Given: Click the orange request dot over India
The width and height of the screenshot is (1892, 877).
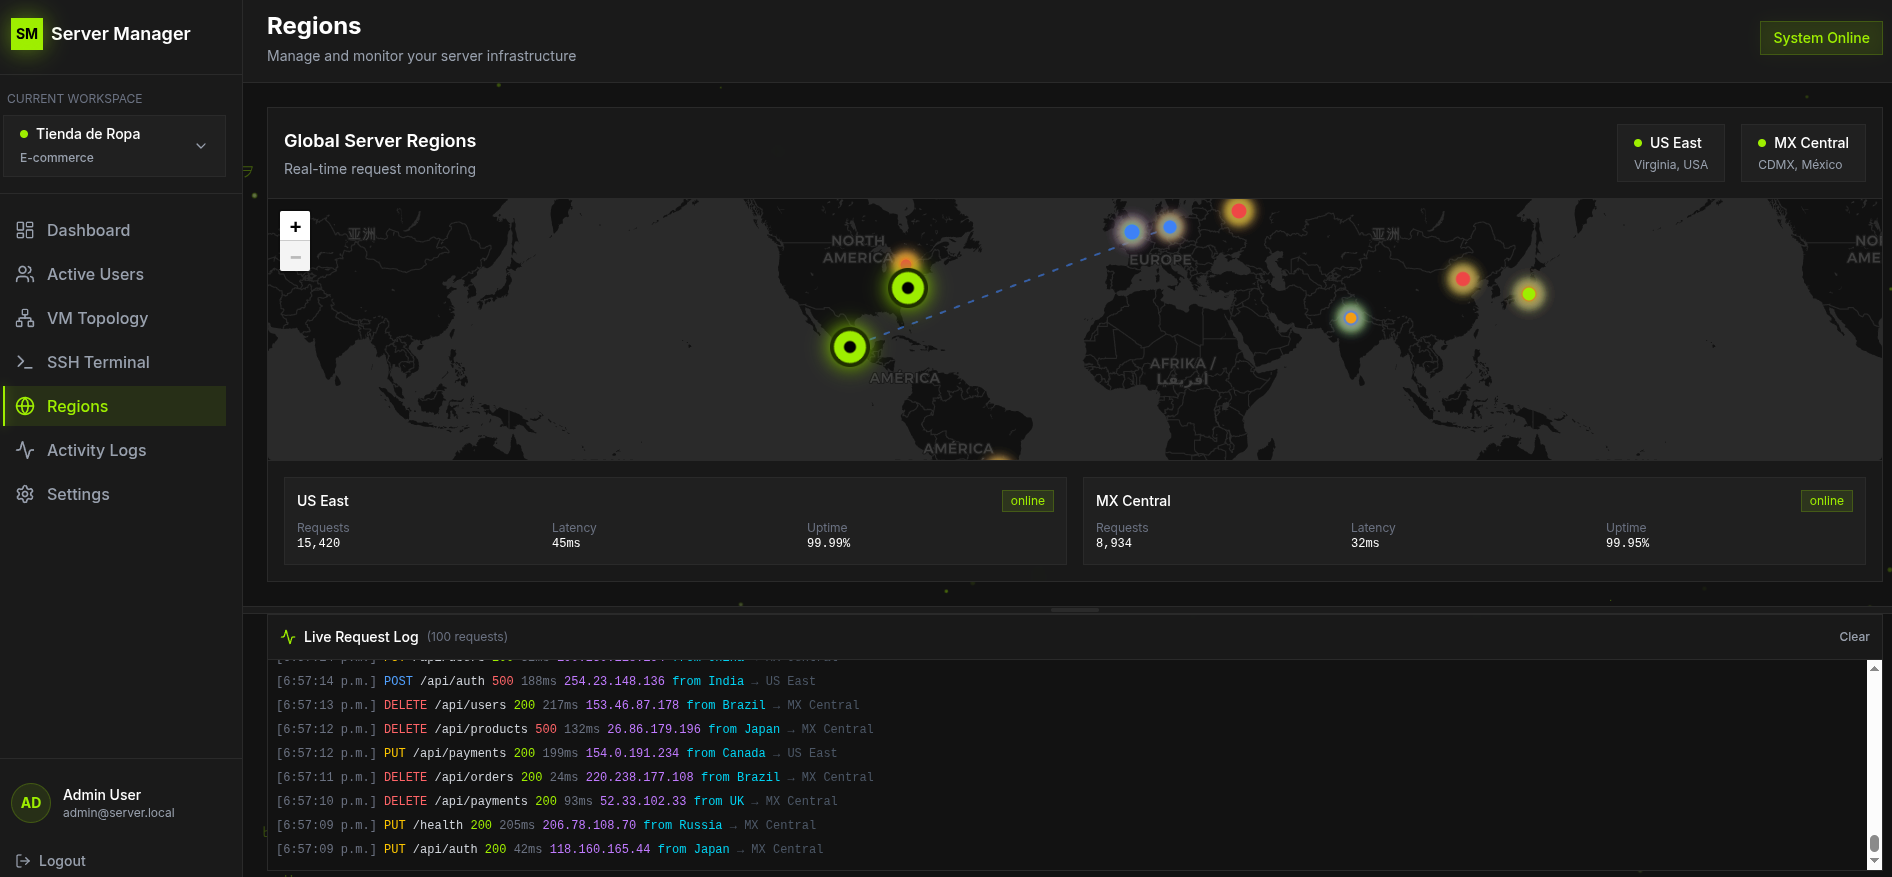Looking at the screenshot, I should click(x=1351, y=318).
